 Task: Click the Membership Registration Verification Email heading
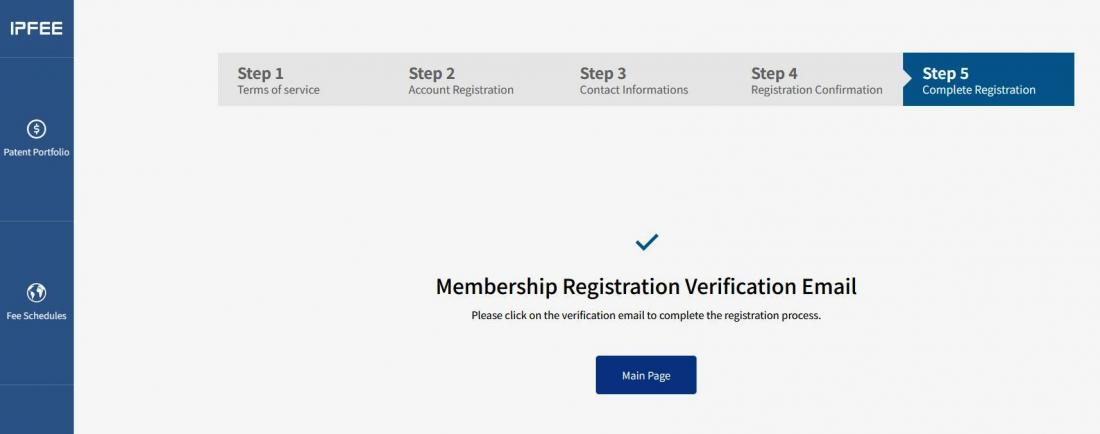click(646, 287)
